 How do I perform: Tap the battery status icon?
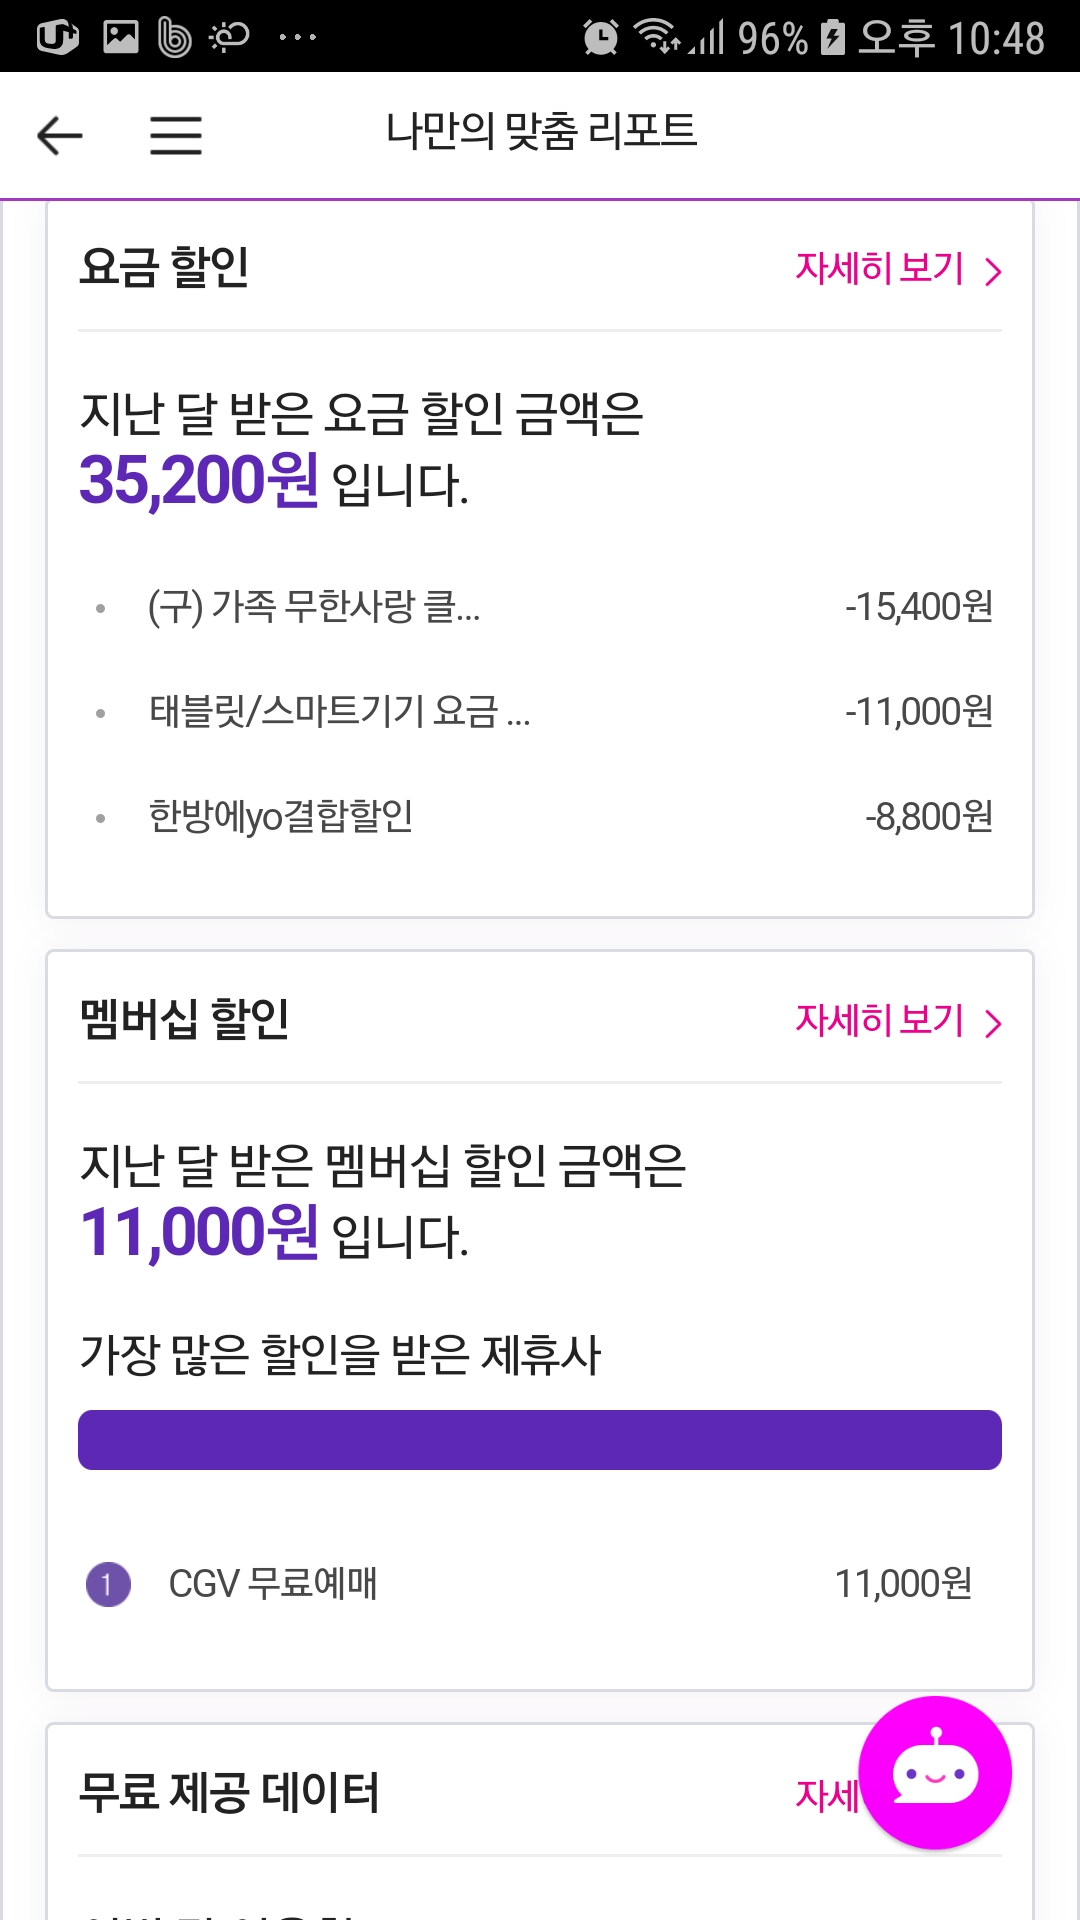point(832,38)
